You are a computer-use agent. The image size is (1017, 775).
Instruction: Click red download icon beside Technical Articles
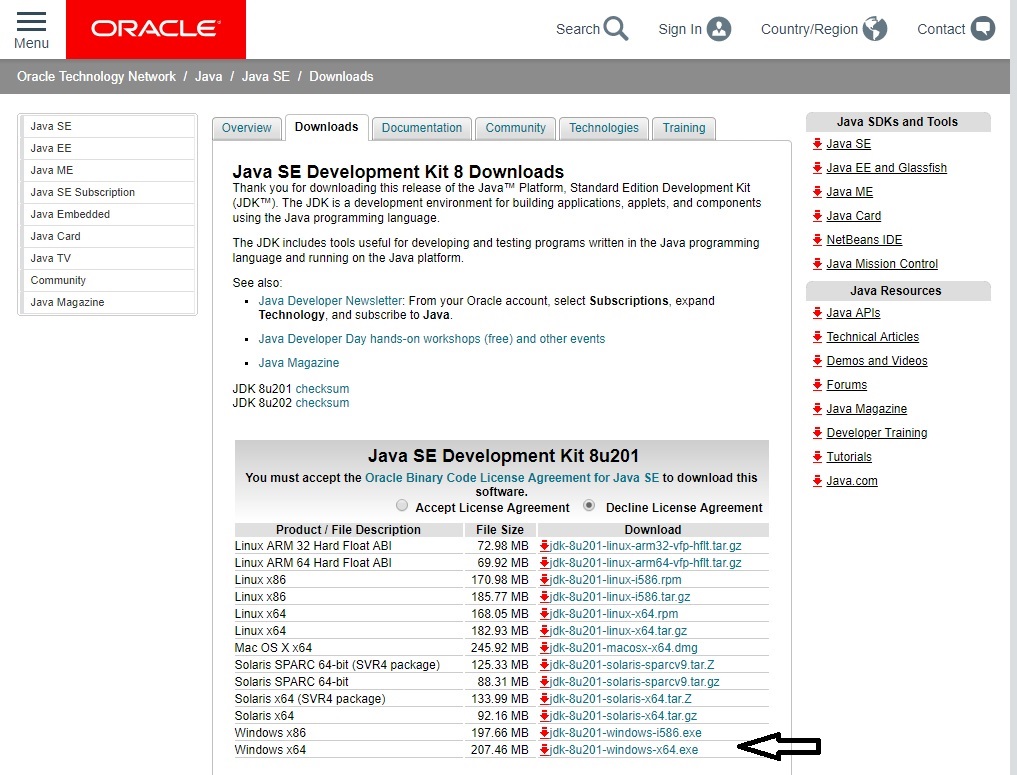coord(817,337)
